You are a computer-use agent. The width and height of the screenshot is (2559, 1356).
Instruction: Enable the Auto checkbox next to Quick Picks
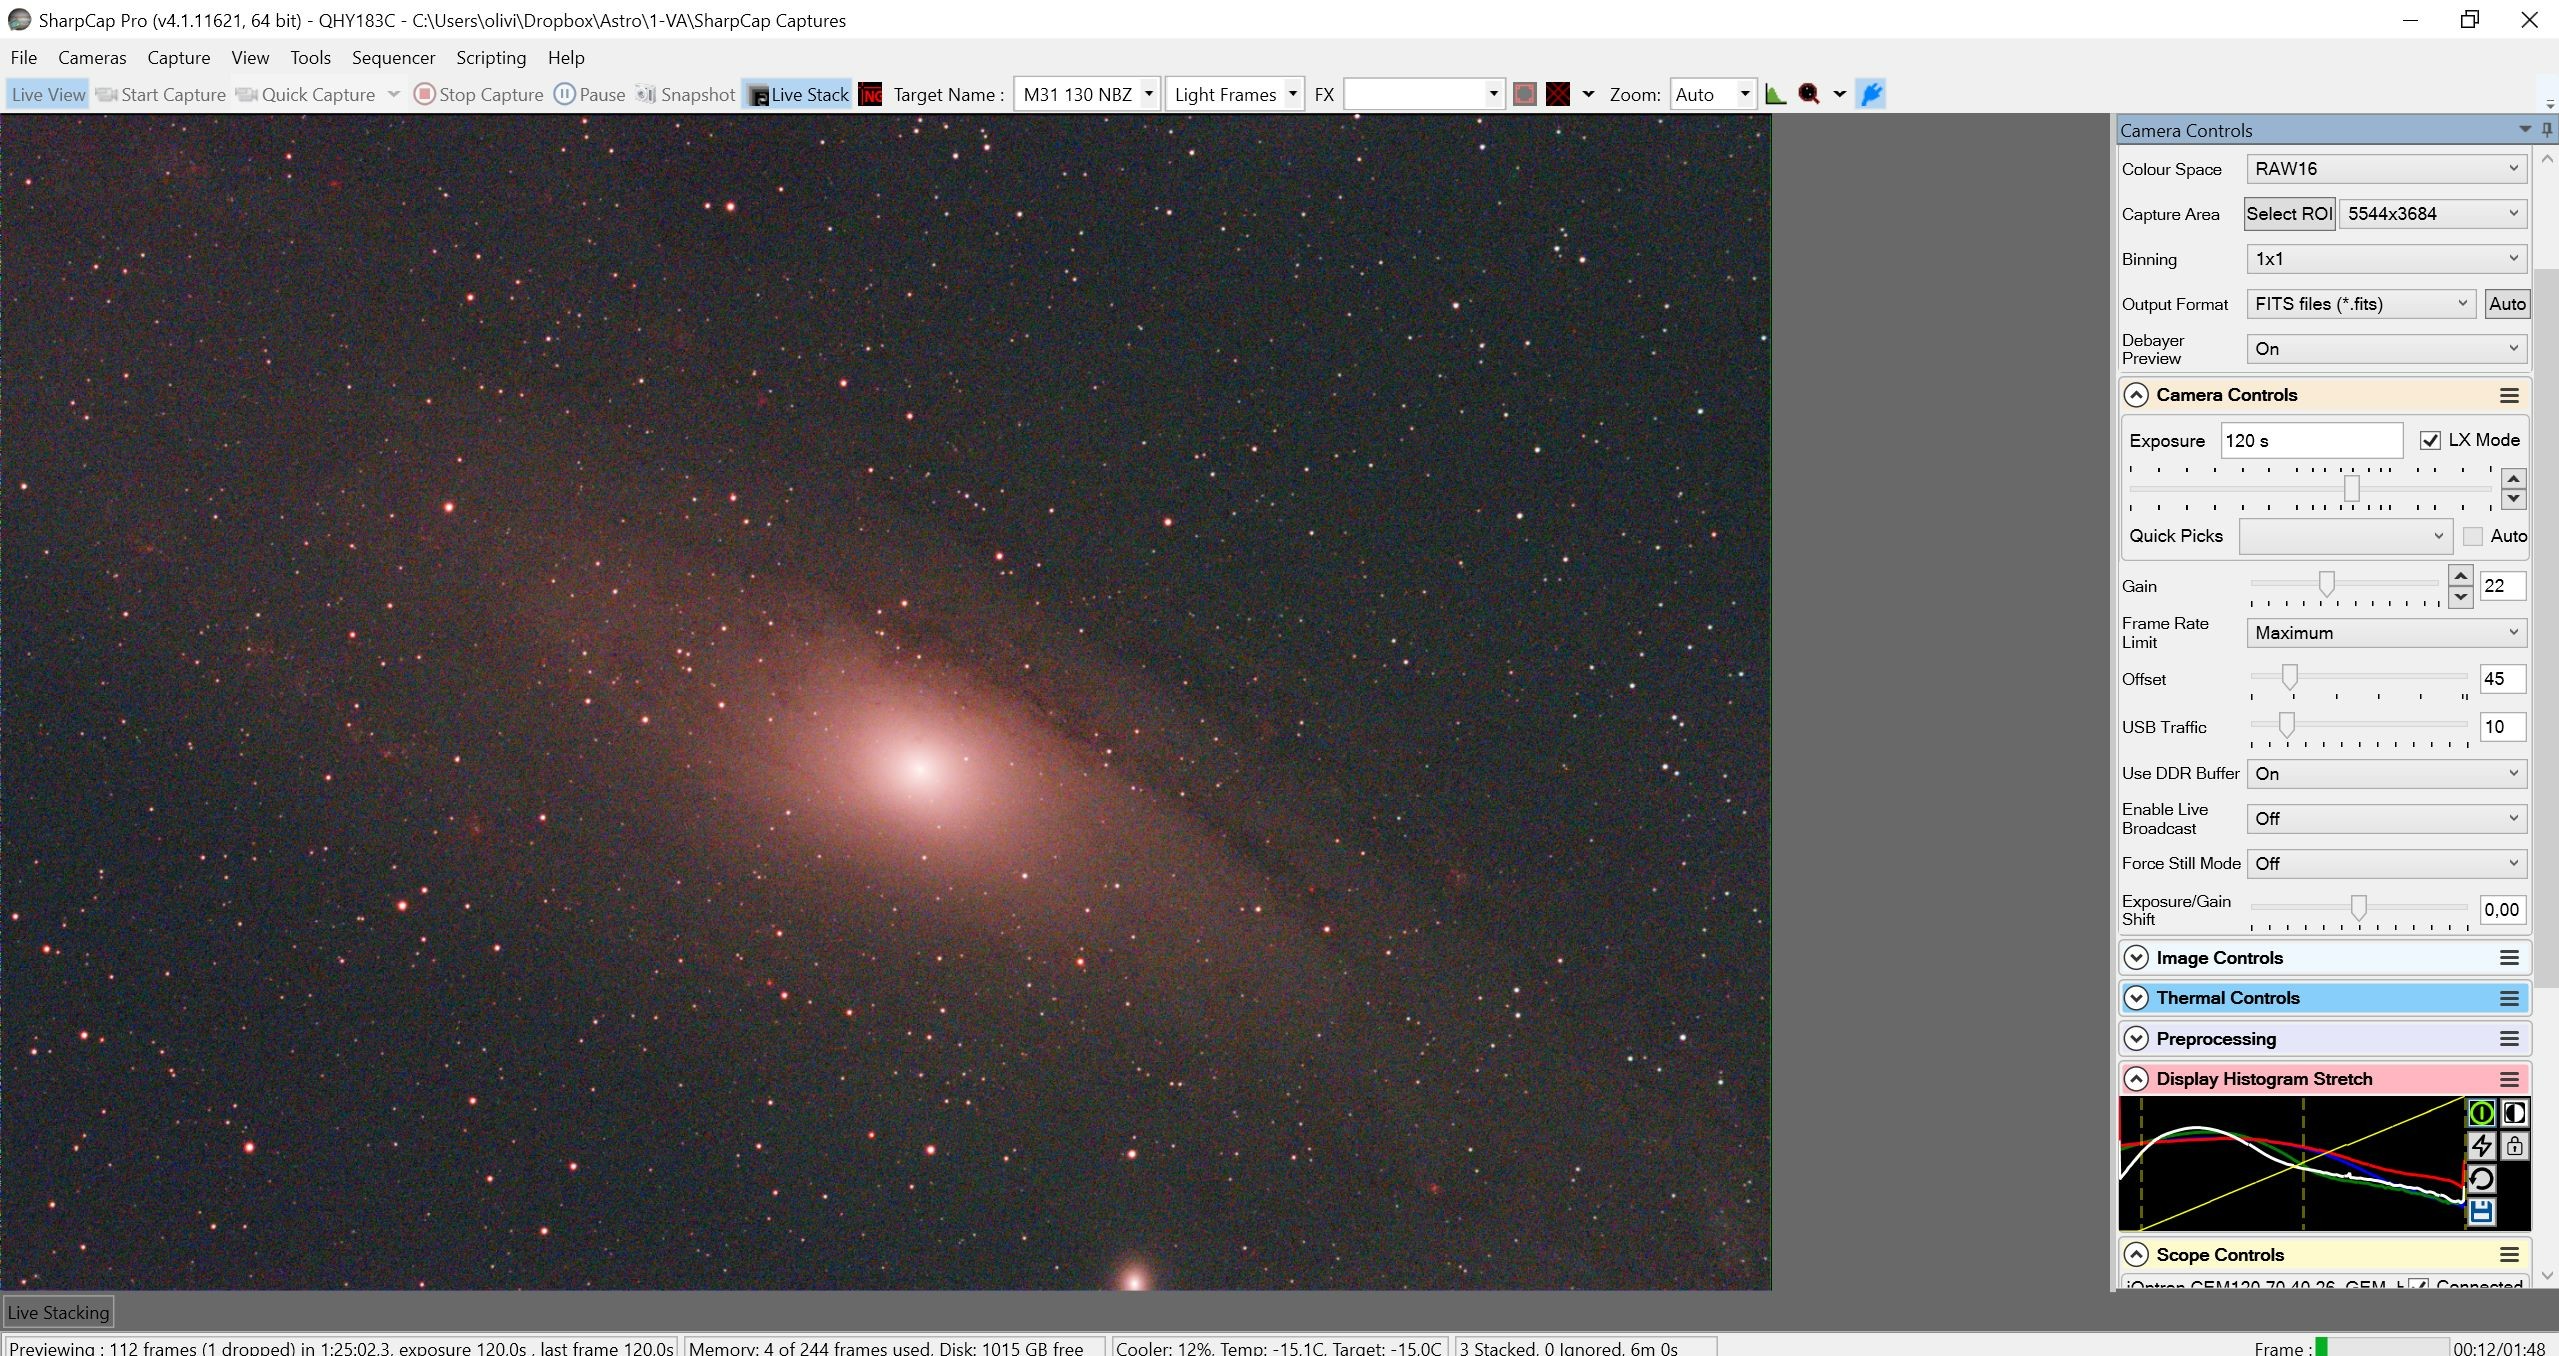pyautogui.click(x=2473, y=536)
